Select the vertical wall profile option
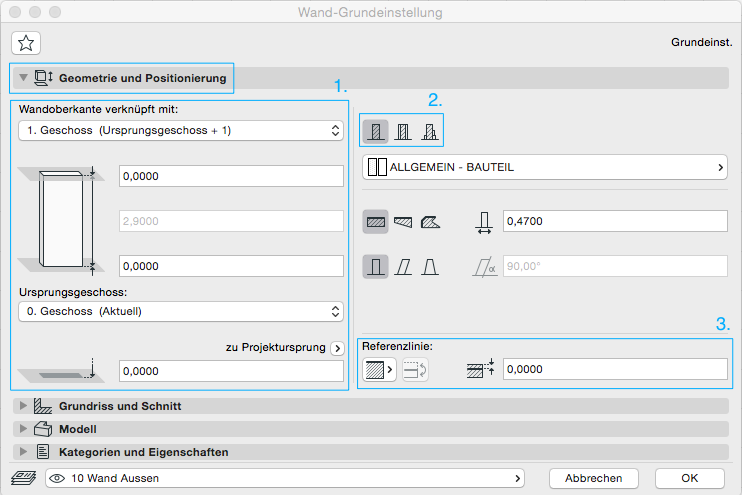 (x=376, y=267)
